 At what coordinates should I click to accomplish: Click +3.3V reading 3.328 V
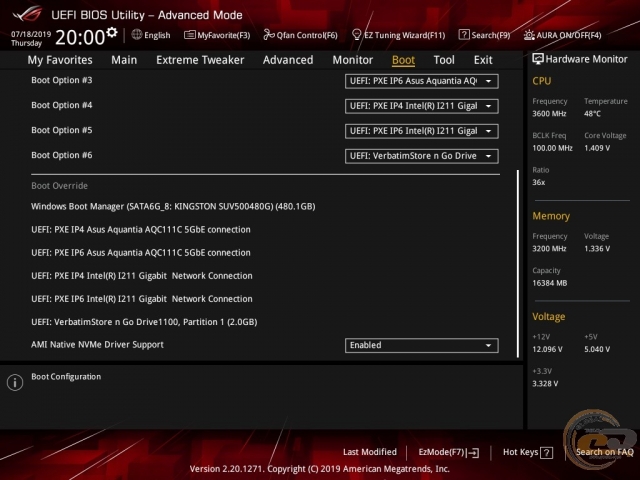[x=545, y=384]
